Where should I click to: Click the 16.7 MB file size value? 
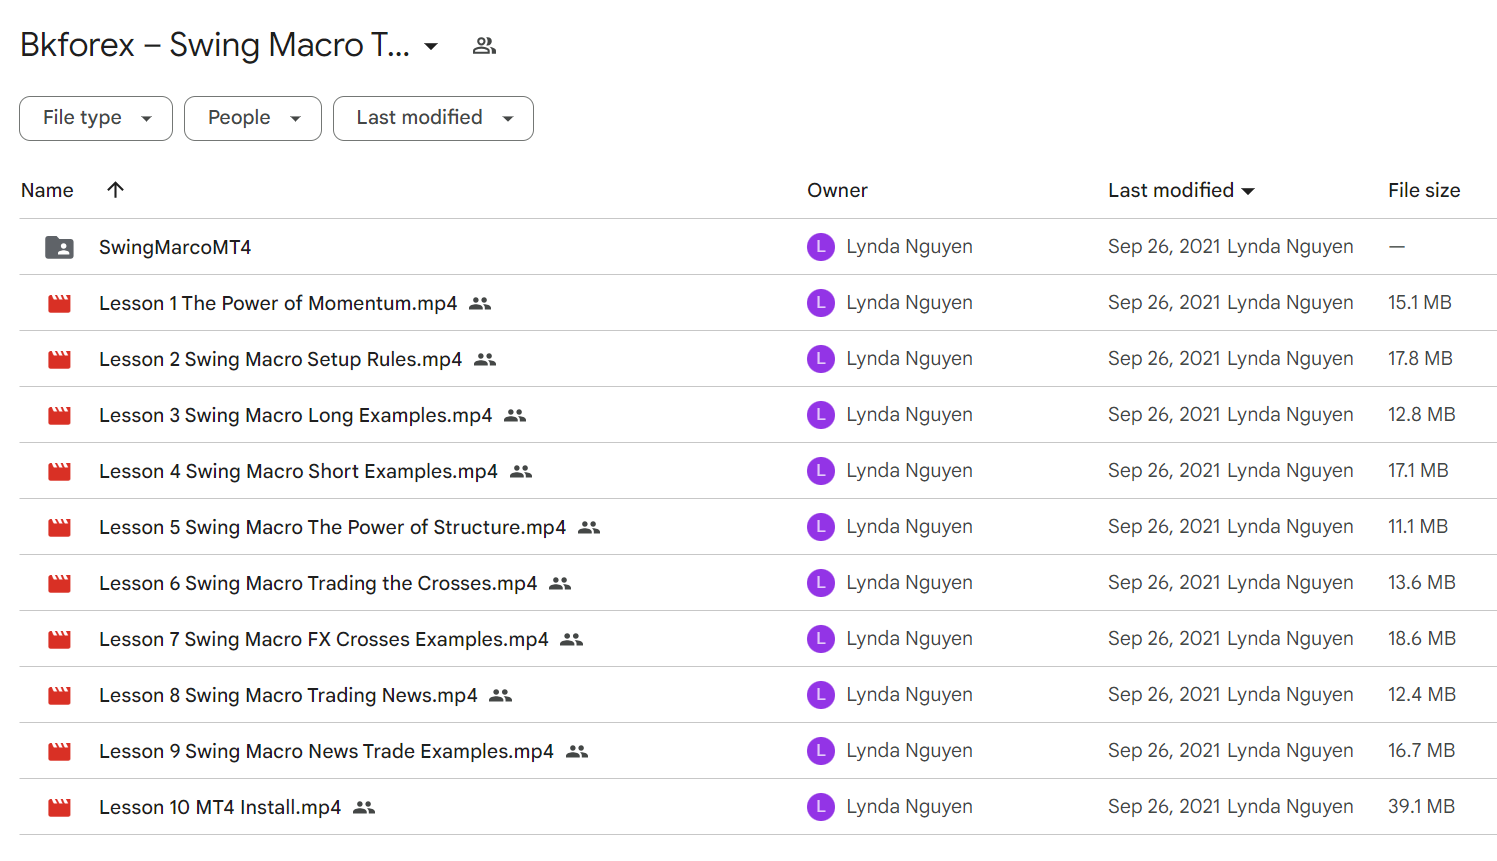coord(1421,751)
